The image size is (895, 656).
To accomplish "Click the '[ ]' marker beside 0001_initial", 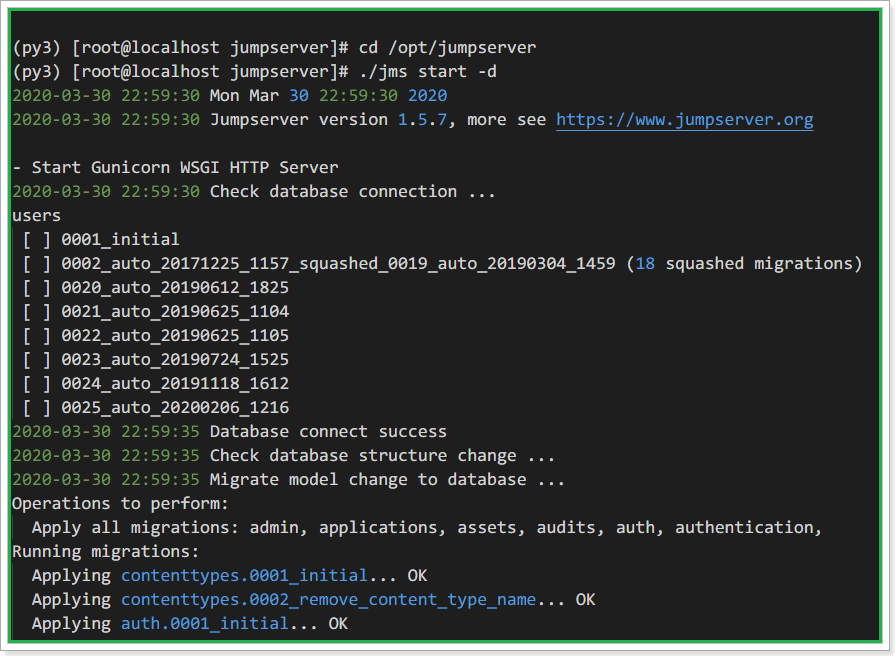I will coord(37,239).
